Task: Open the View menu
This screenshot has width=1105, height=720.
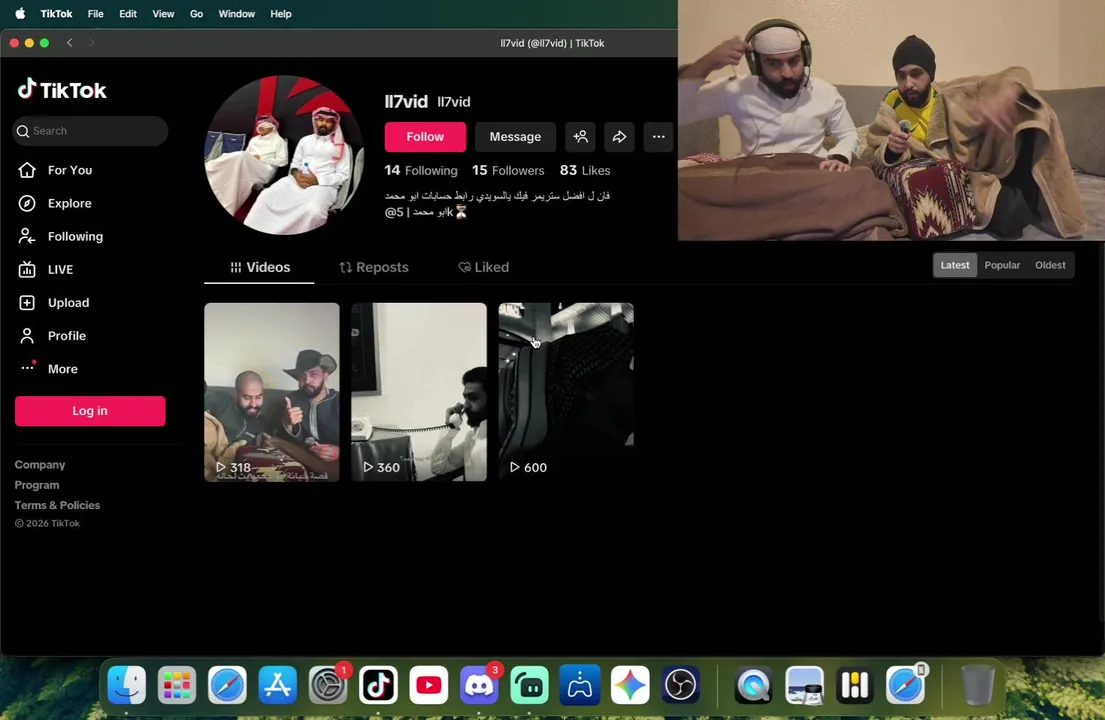Action: coord(163,13)
